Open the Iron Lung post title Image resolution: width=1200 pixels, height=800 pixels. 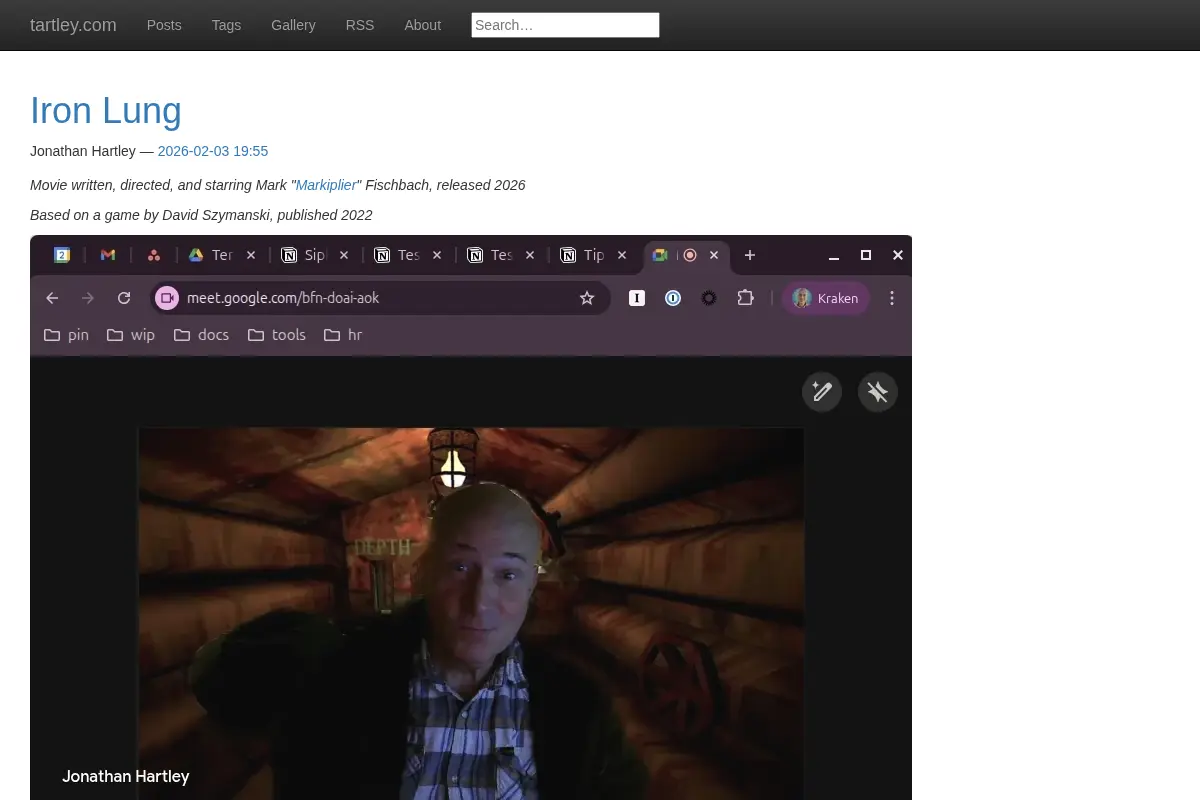coord(106,110)
